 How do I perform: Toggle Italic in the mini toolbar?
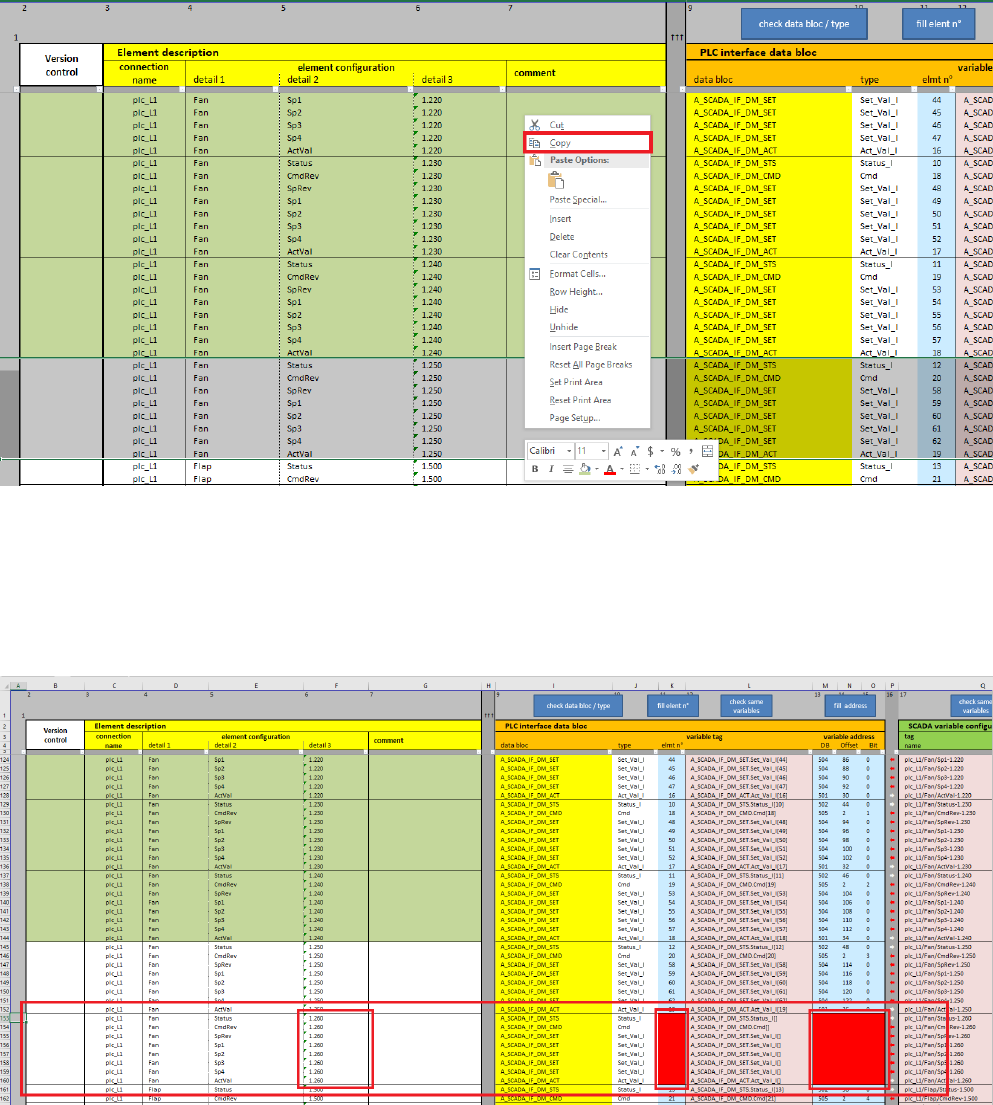[550, 469]
